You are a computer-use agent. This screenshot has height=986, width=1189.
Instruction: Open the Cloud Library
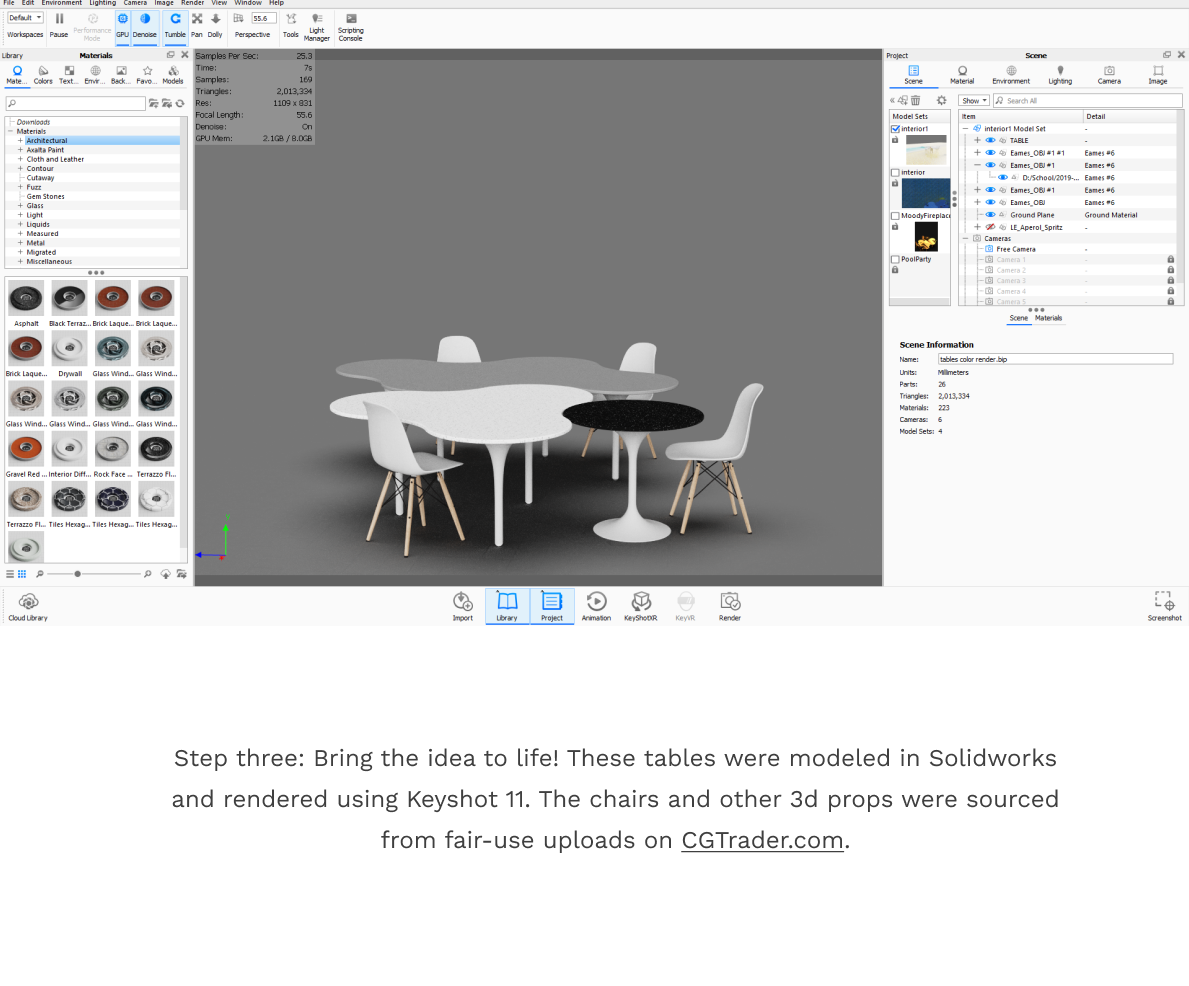28,608
